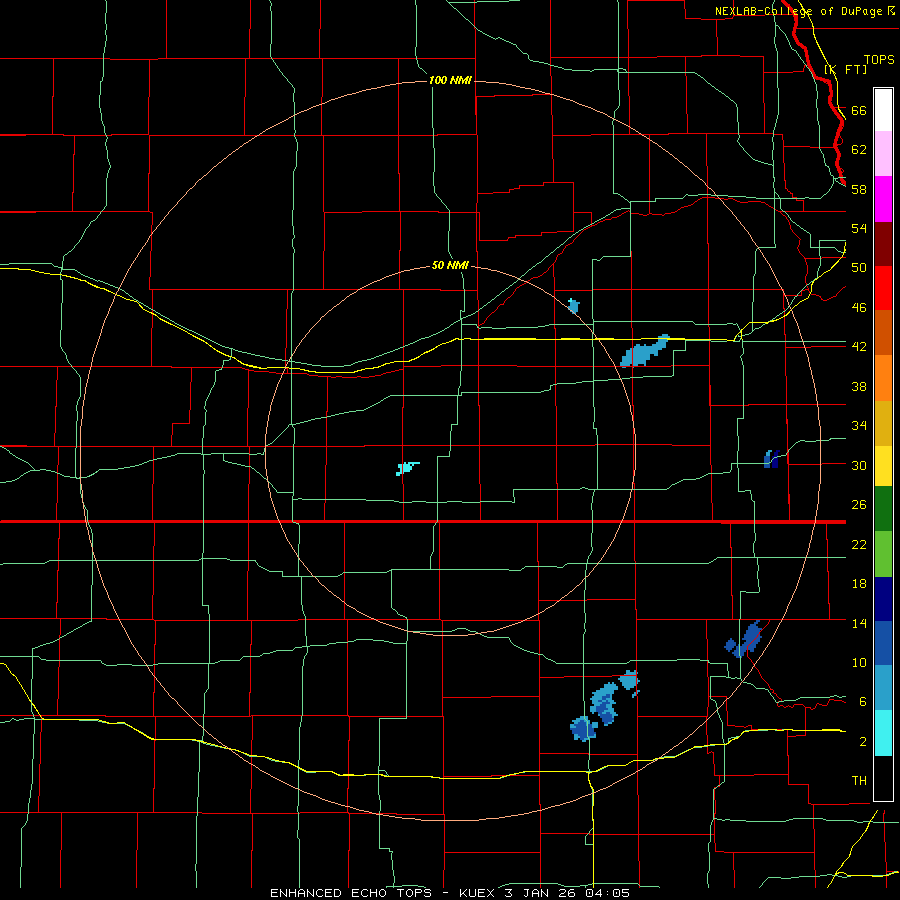Click the "34" legend value
The width and height of the screenshot is (900, 900).
(859, 425)
